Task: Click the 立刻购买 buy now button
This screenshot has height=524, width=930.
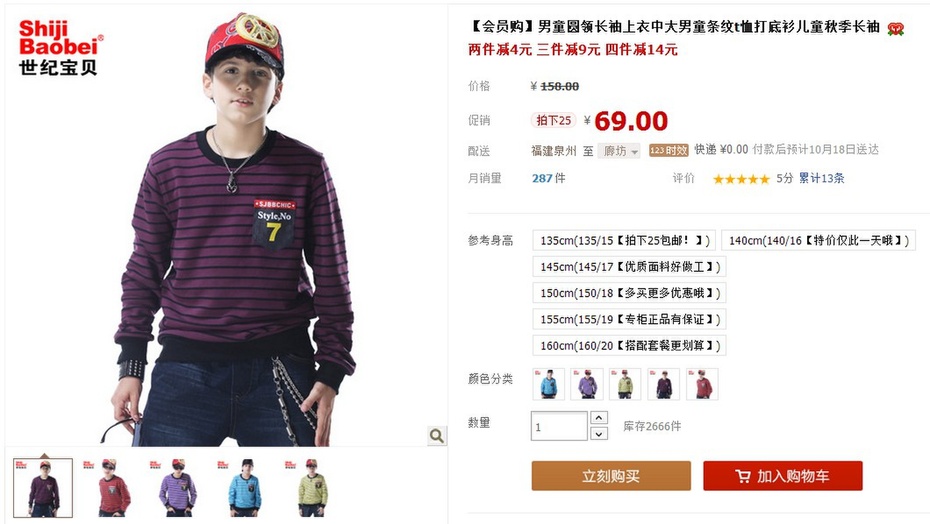Action: [x=611, y=476]
